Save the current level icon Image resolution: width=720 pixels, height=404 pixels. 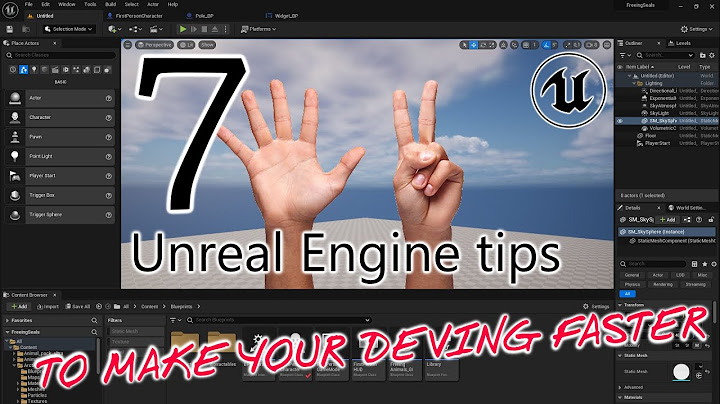(x=10, y=29)
